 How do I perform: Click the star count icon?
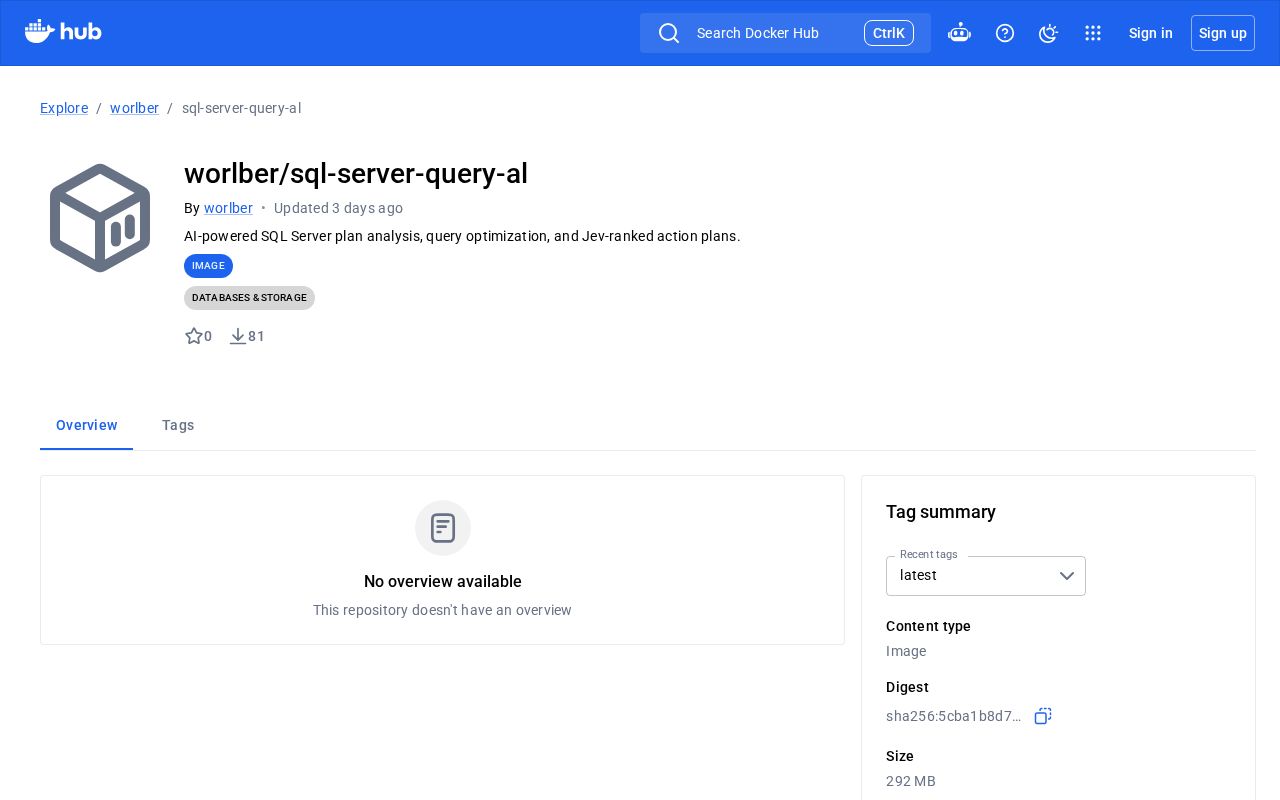point(194,336)
